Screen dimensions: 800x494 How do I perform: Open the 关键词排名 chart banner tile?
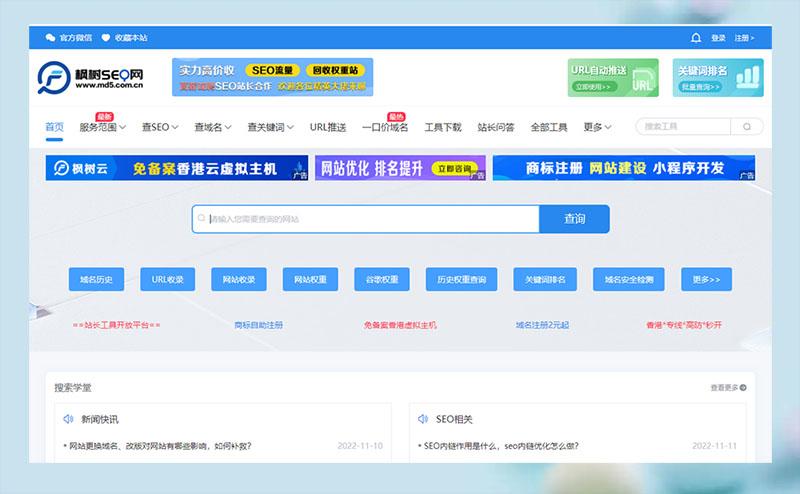[718, 78]
